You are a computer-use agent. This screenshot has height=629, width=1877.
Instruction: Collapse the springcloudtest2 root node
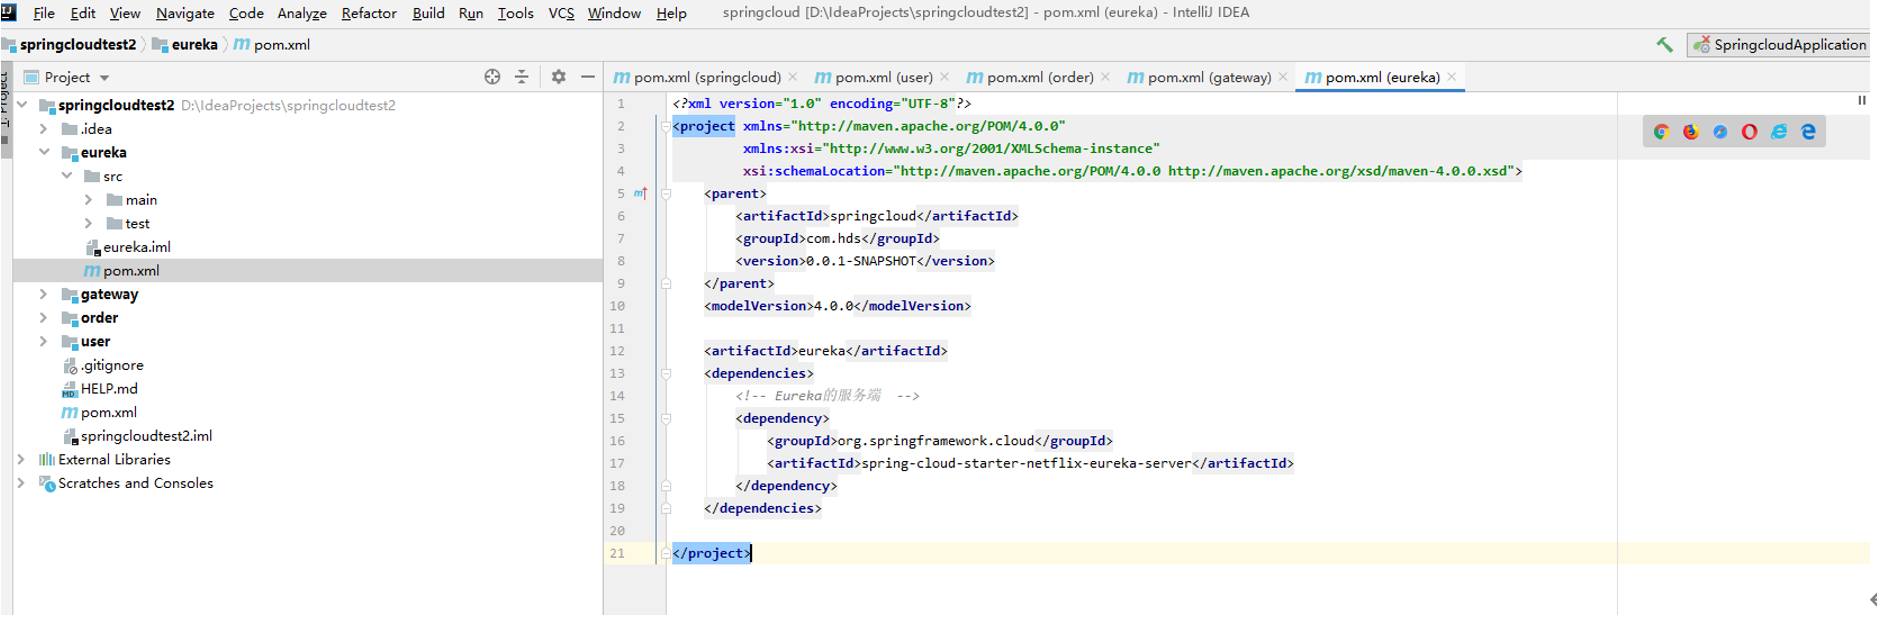[x=22, y=105]
